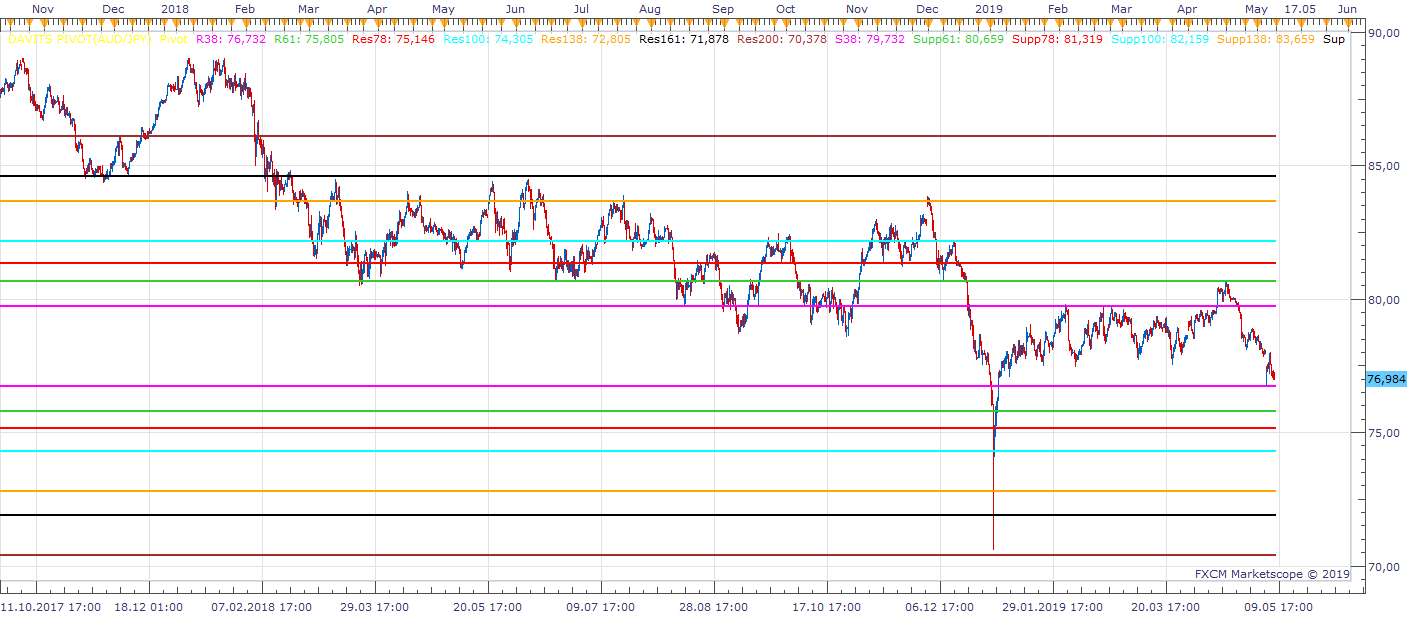The height and width of the screenshot is (619, 1423).
Task: Select the Res100: 74,305 legend entry
Action: coord(487,40)
